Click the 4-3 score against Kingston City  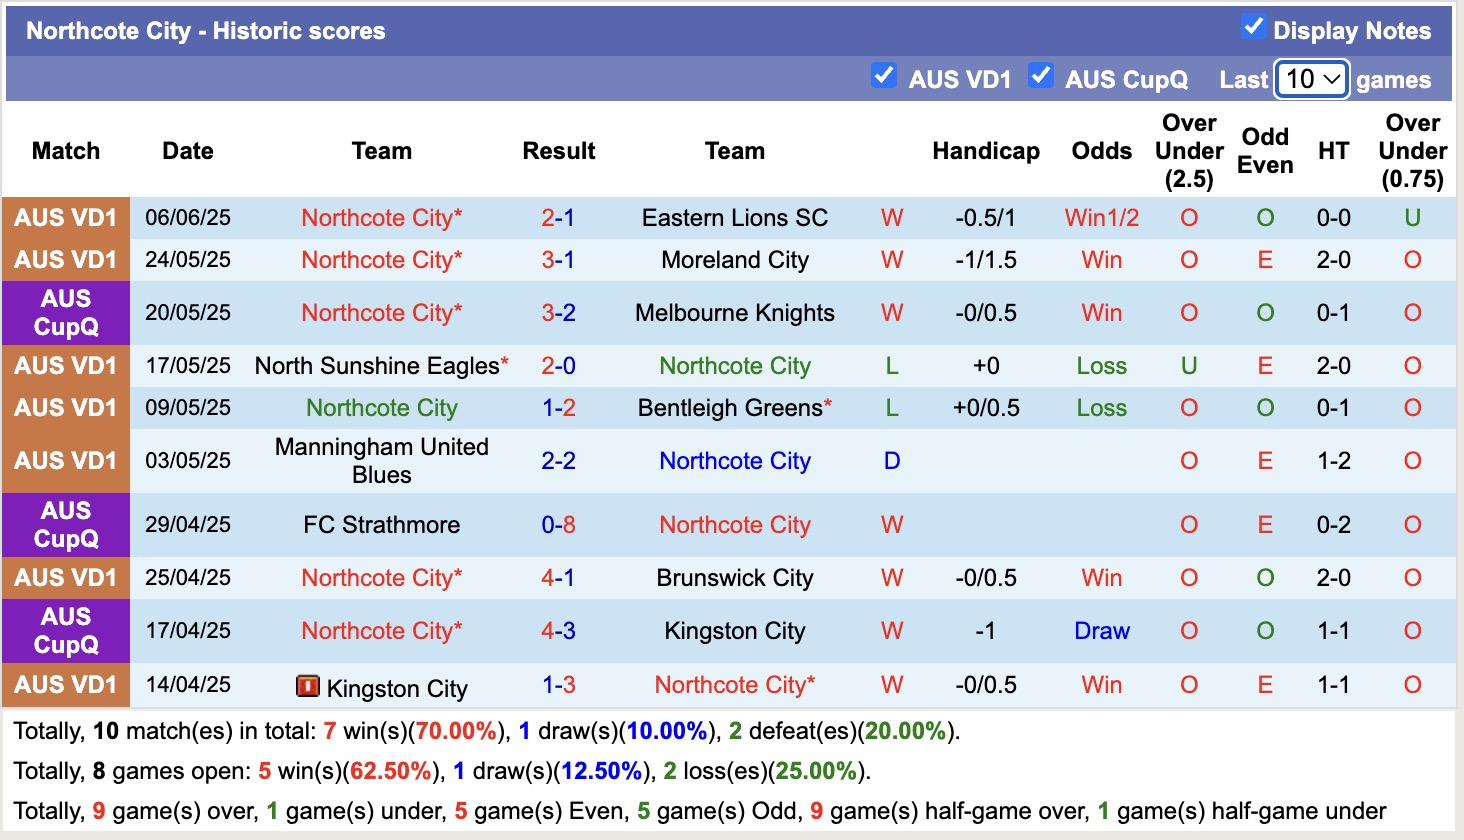558,631
